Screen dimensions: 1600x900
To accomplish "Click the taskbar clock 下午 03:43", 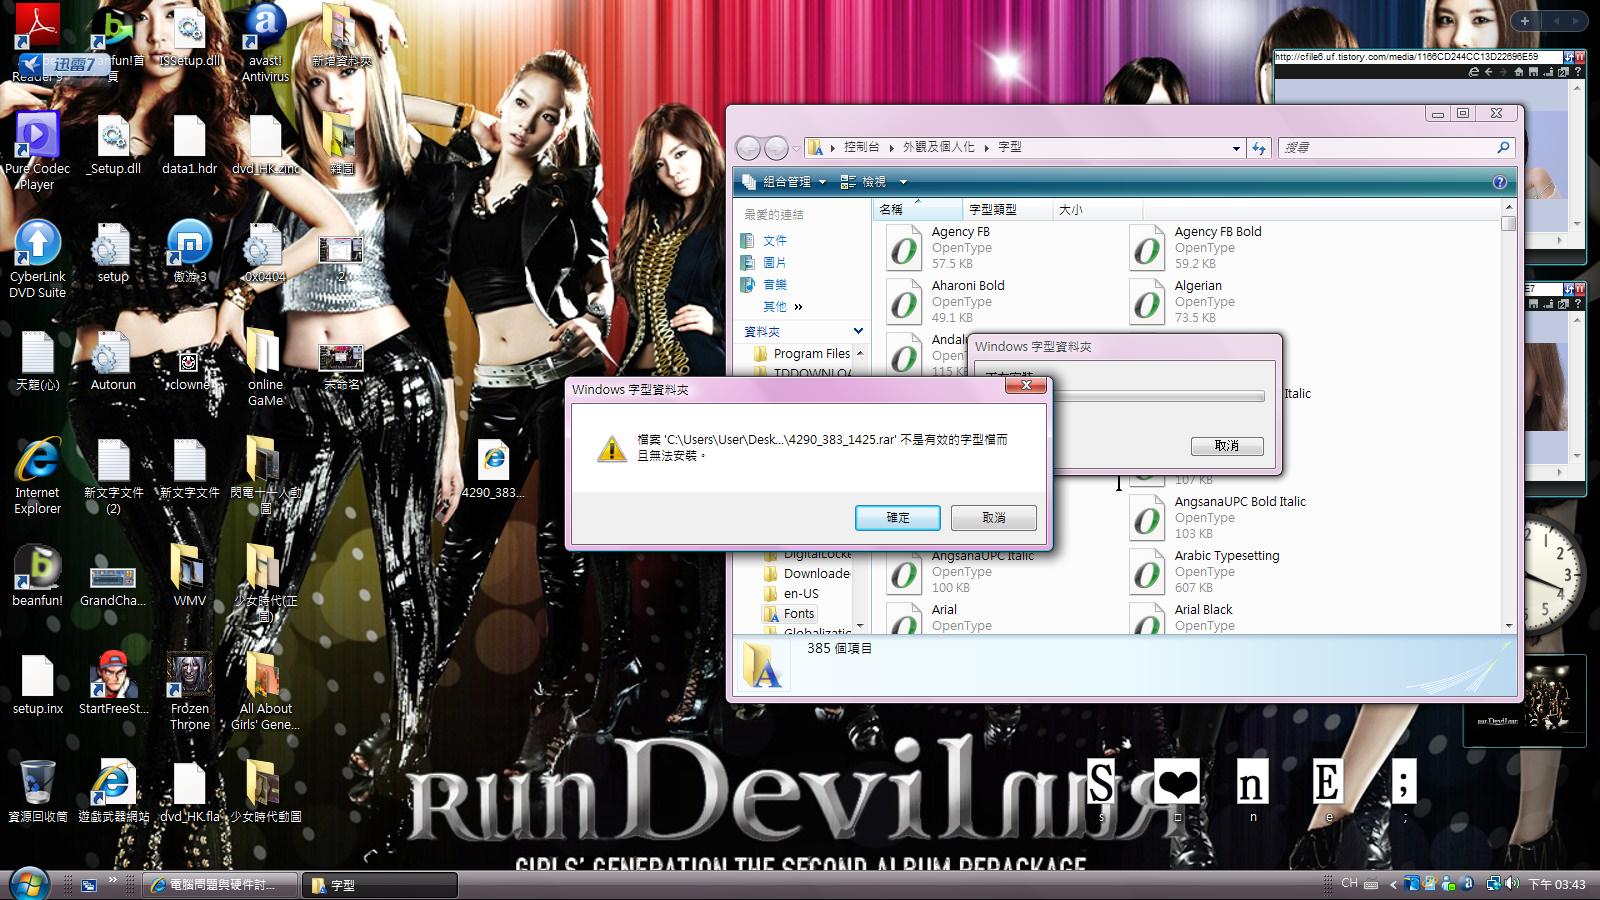I will pyautogui.click(x=1557, y=885).
